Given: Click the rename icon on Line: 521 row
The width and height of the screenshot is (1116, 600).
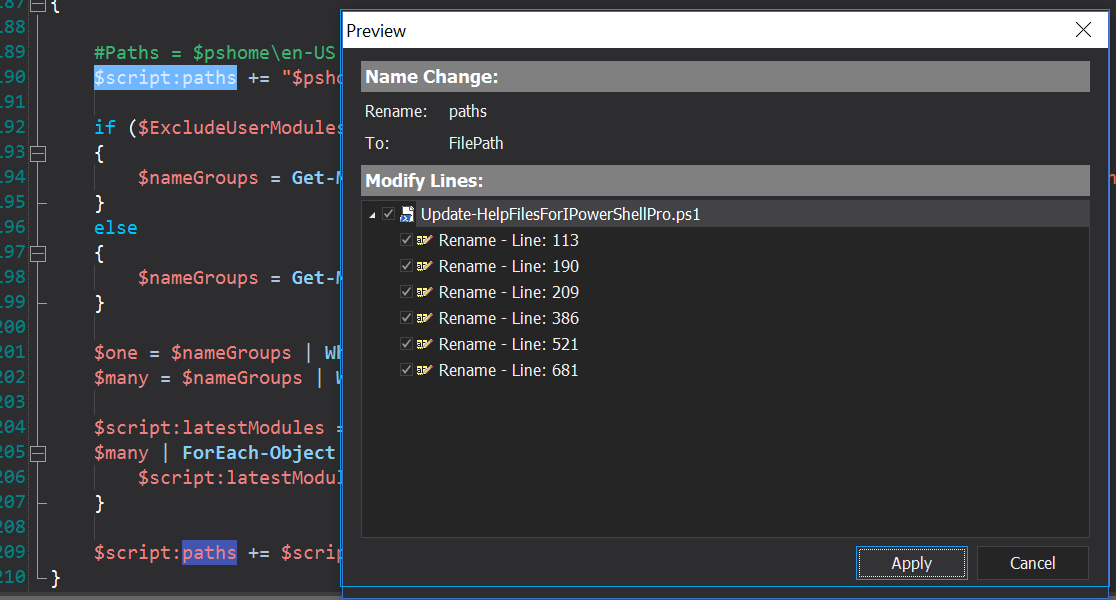Looking at the screenshot, I should (x=424, y=344).
